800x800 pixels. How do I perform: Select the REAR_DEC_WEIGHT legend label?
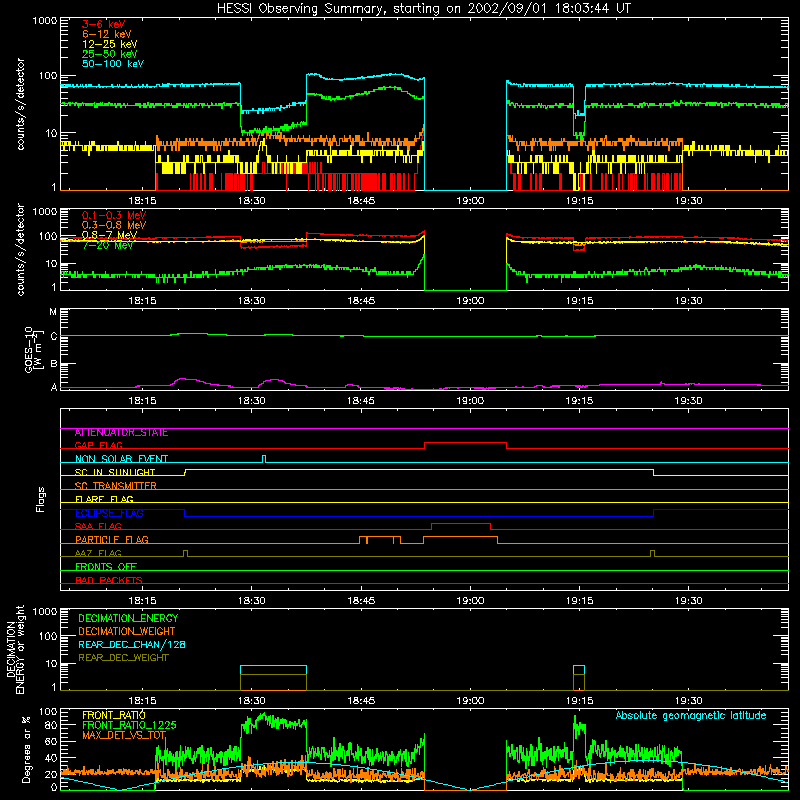pos(123,658)
